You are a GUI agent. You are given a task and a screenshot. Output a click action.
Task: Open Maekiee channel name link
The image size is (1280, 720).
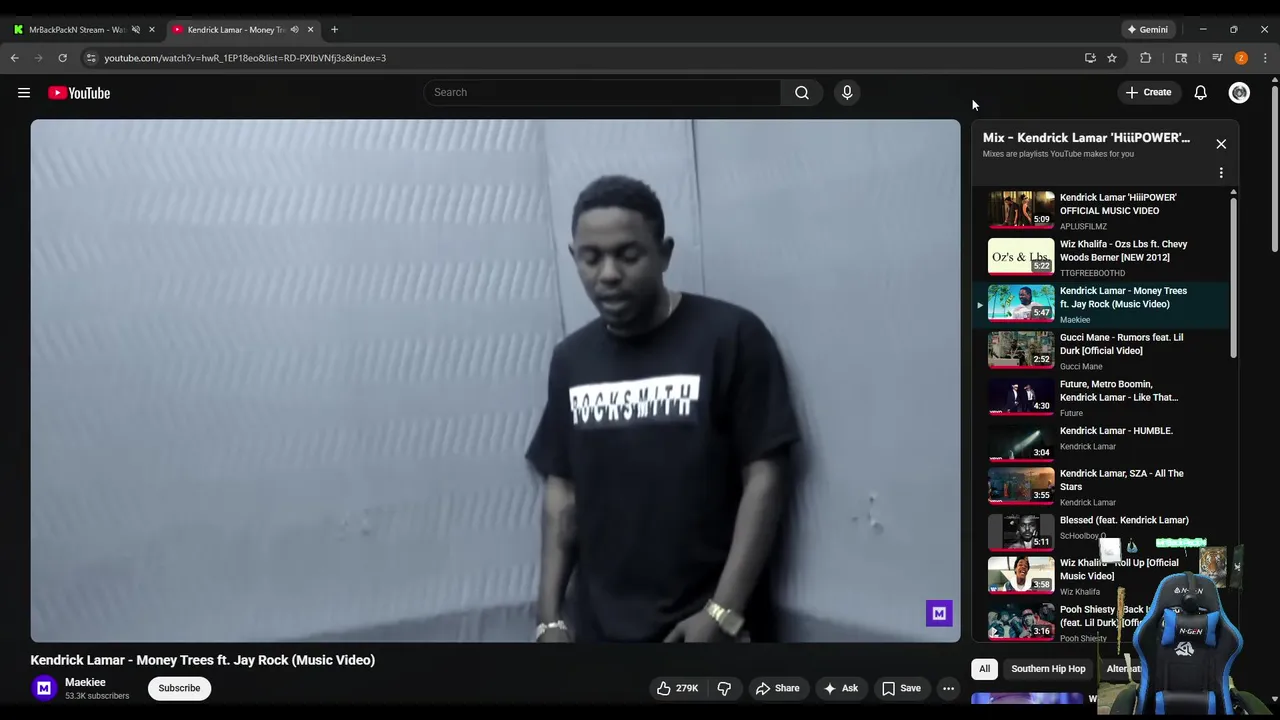pyautogui.click(x=85, y=682)
